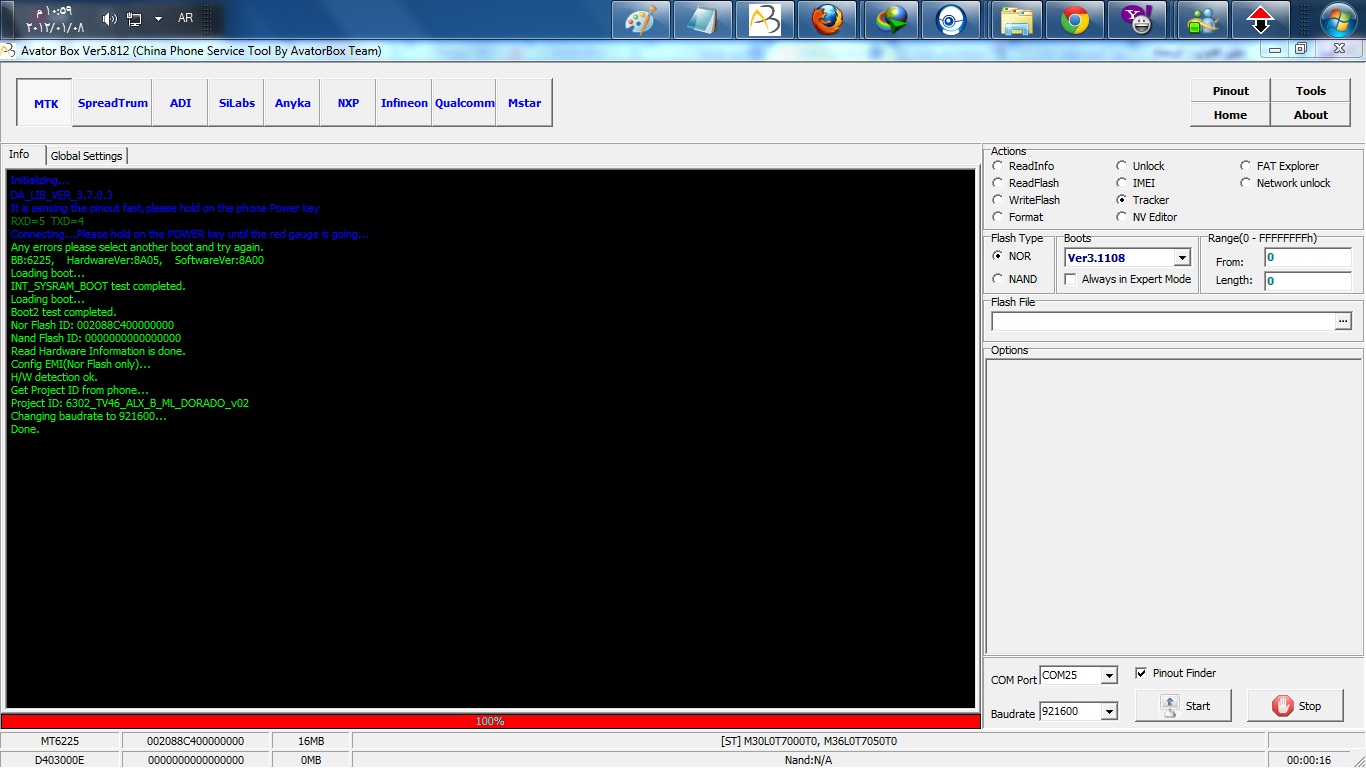Show hidden tray icons arrow
1366x768 pixels.
pos(158,18)
